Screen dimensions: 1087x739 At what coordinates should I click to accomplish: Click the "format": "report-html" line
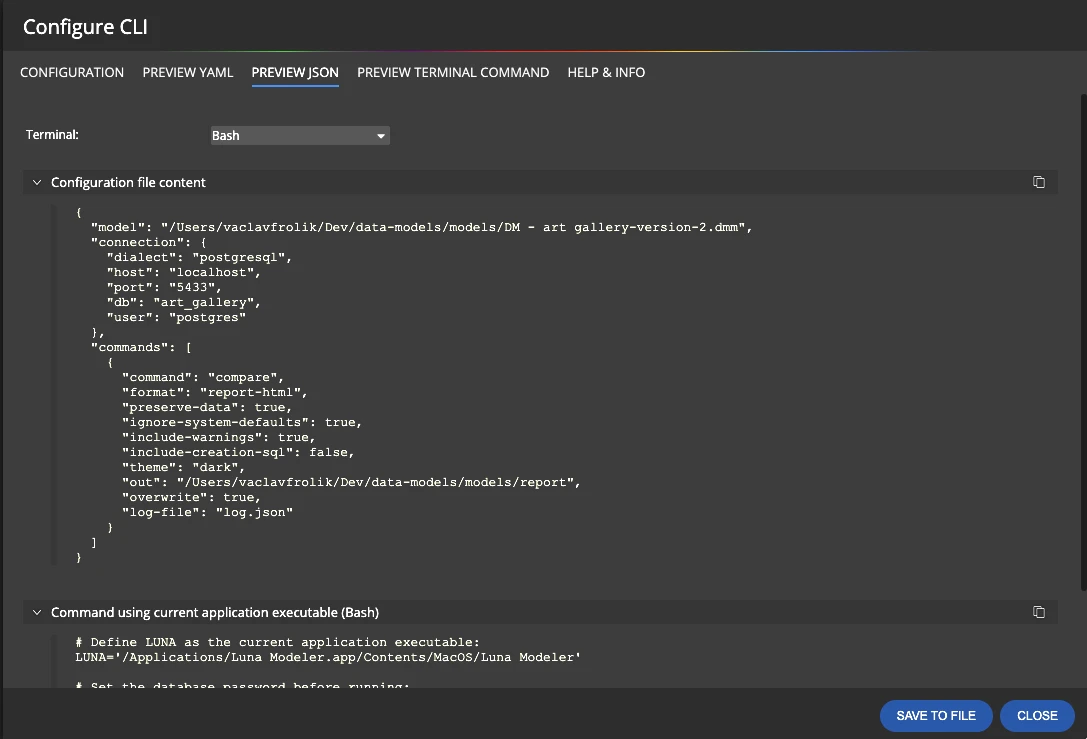[x=215, y=392]
